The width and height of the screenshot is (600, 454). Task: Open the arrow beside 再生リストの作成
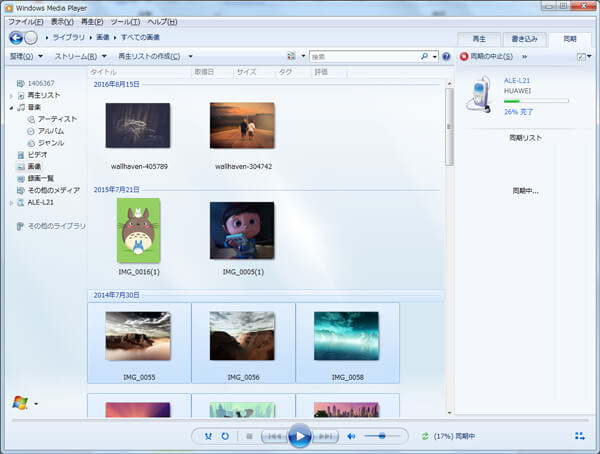[190, 57]
